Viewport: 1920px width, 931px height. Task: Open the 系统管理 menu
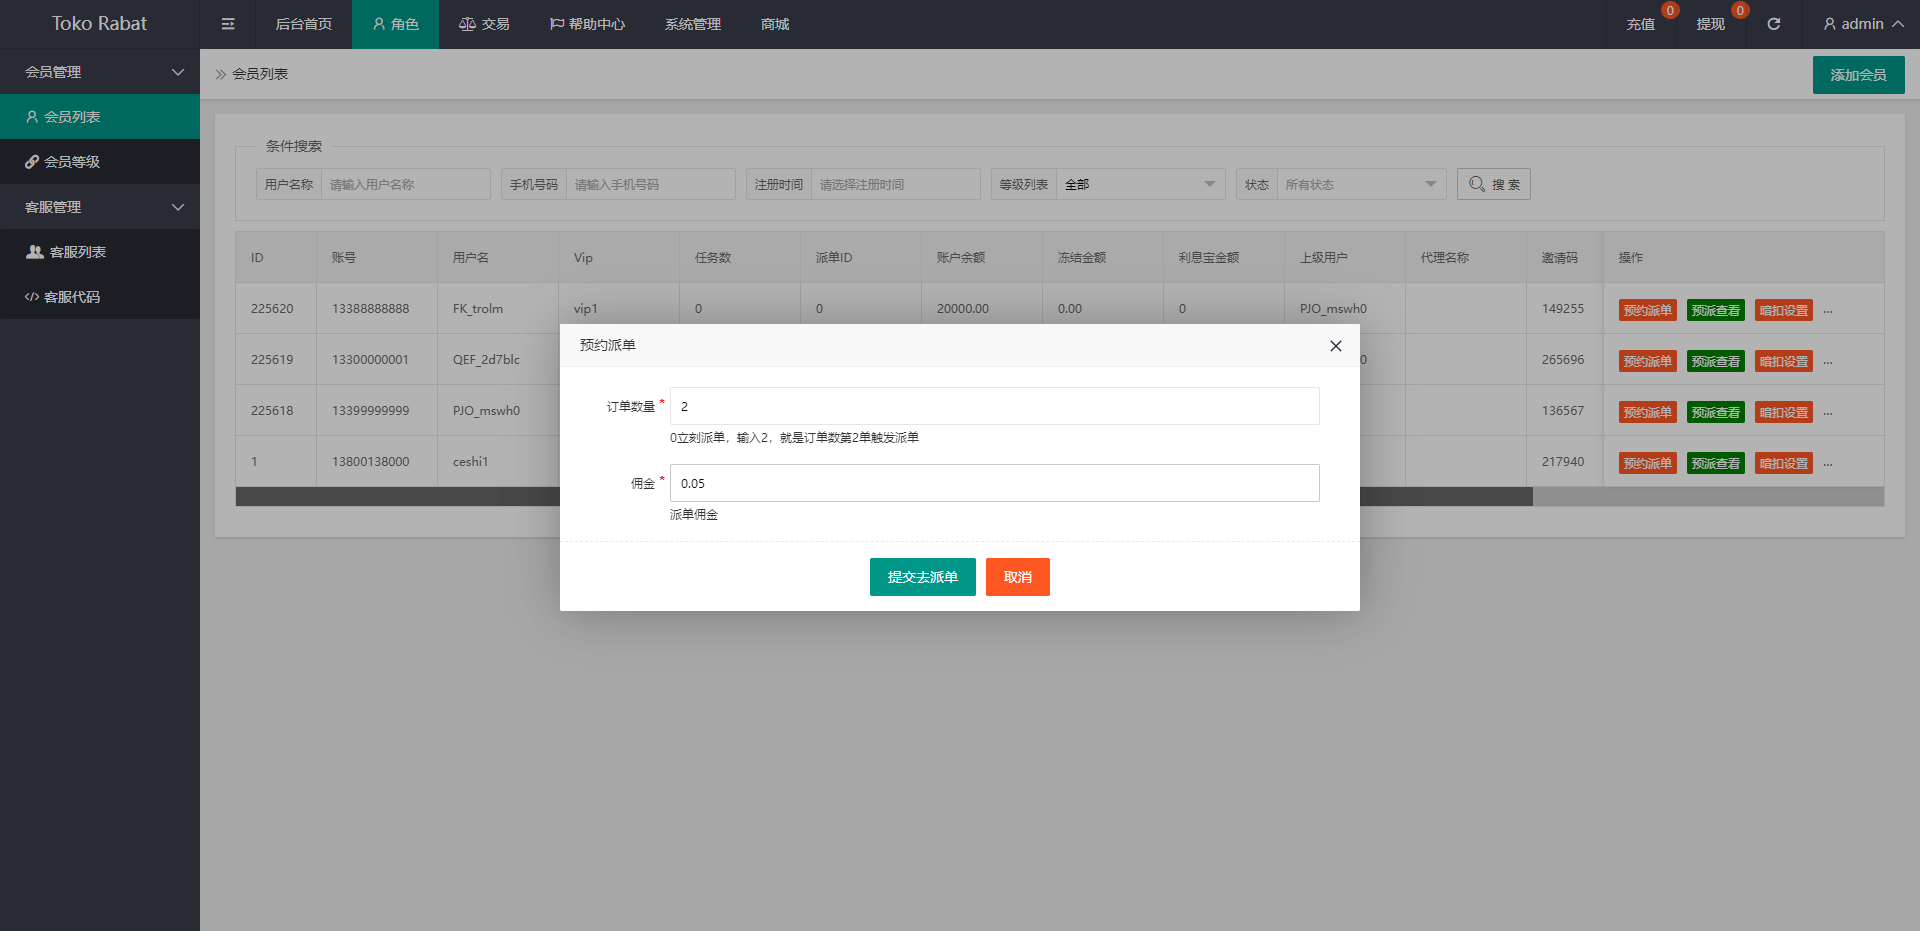coord(692,24)
